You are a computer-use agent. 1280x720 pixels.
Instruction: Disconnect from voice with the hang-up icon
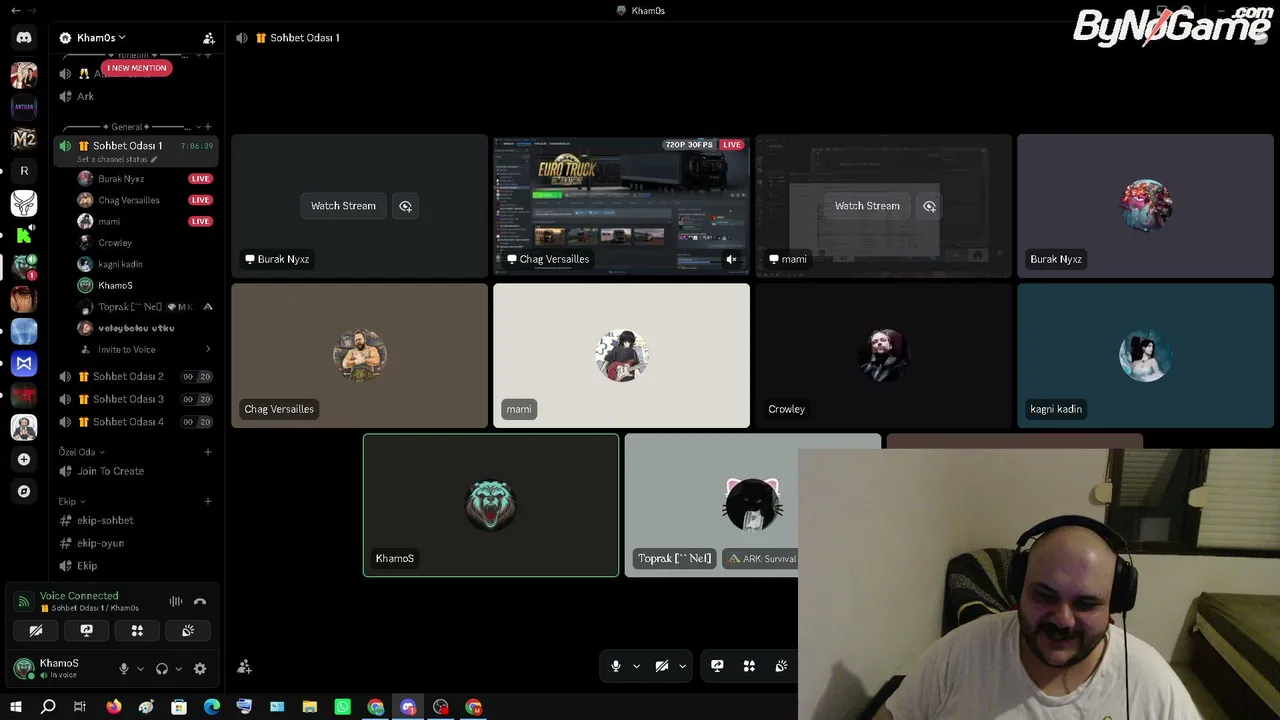click(x=200, y=601)
